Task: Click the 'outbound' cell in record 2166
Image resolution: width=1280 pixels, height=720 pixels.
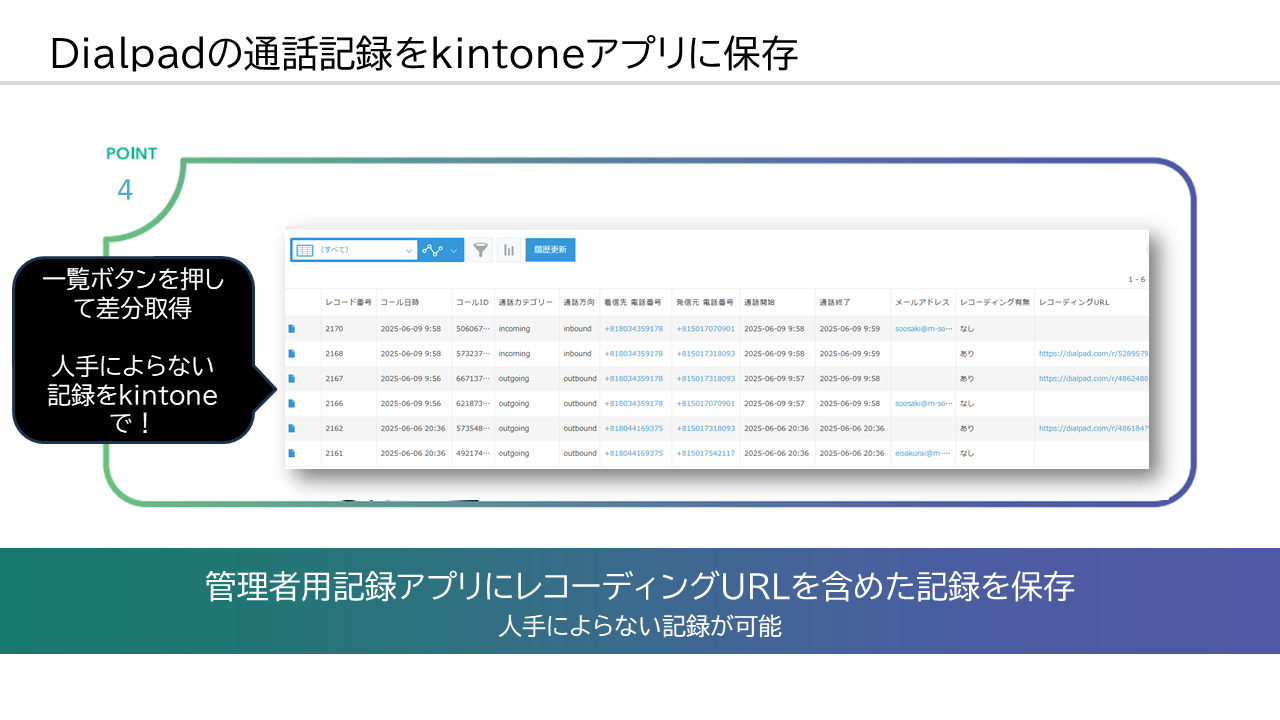Action: (x=580, y=403)
